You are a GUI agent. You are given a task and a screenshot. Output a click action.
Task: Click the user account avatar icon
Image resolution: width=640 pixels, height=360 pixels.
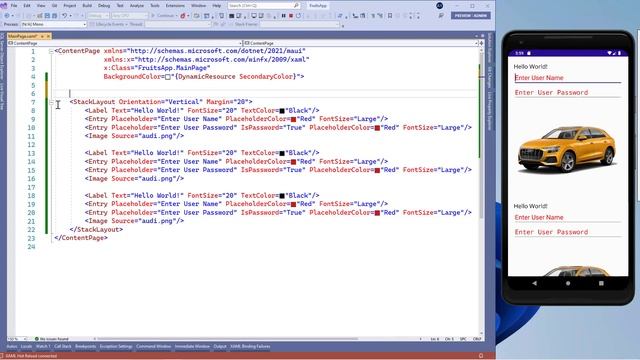click(x=440, y=6)
